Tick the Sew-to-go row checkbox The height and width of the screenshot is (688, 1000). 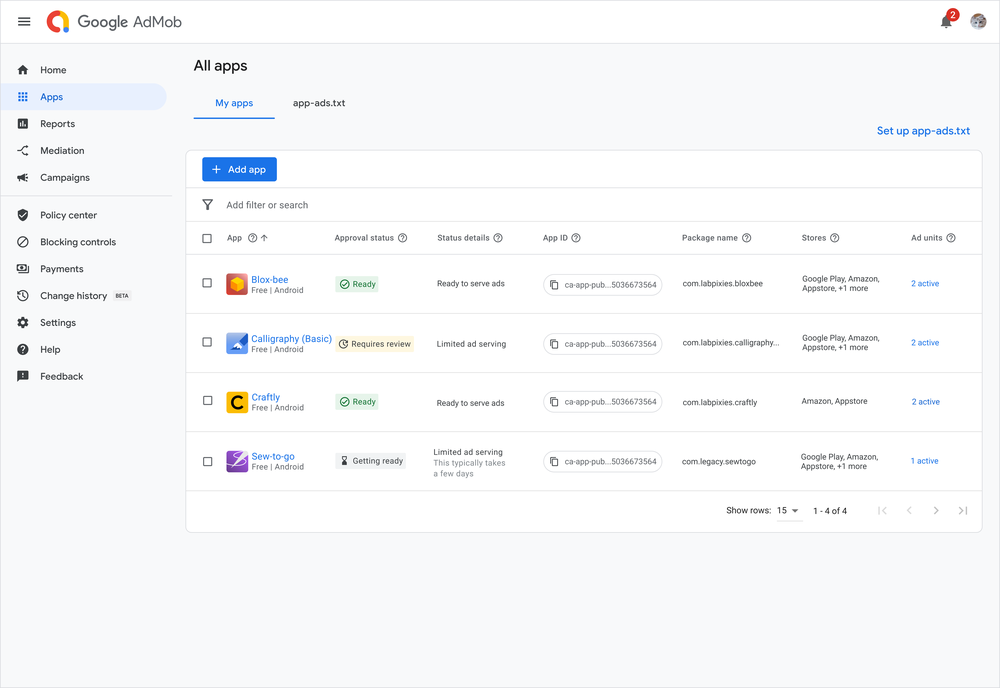(207, 461)
